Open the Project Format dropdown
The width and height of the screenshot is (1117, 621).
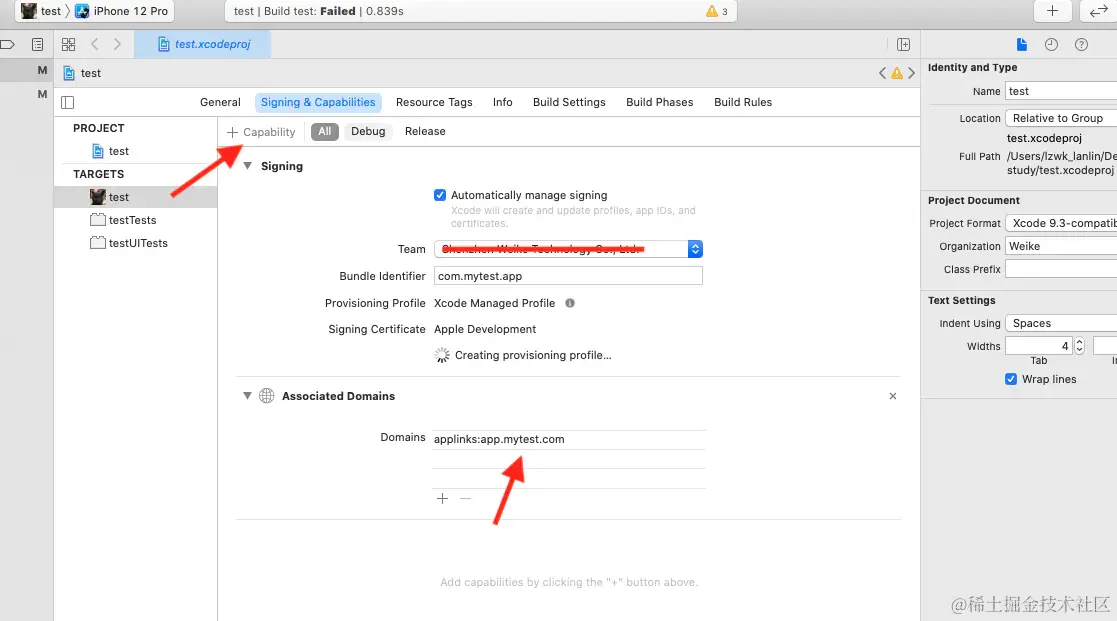[x=1061, y=223]
